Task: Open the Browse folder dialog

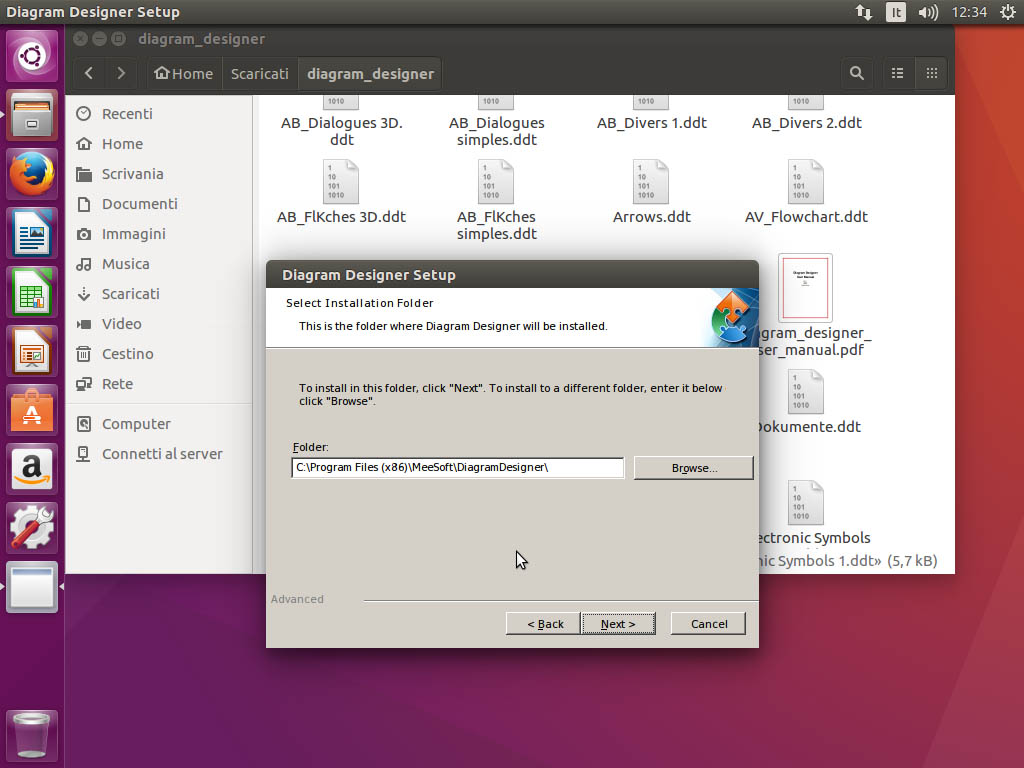Action: (x=693, y=468)
